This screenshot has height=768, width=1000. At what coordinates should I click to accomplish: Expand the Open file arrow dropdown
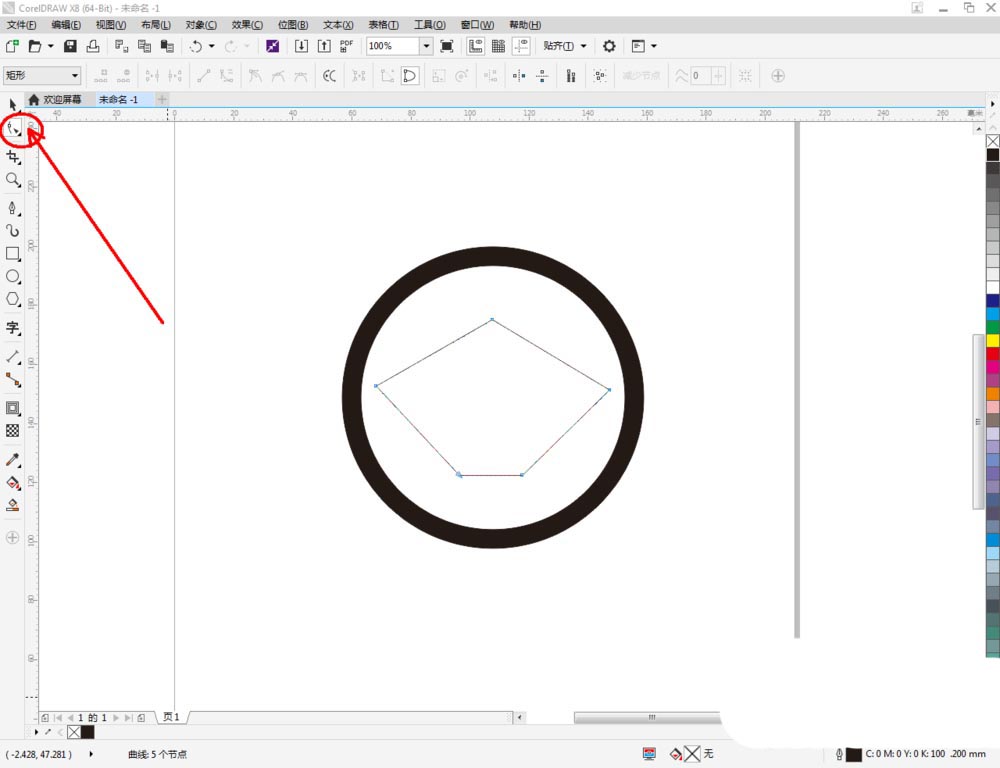pyautogui.click(x=50, y=46)
